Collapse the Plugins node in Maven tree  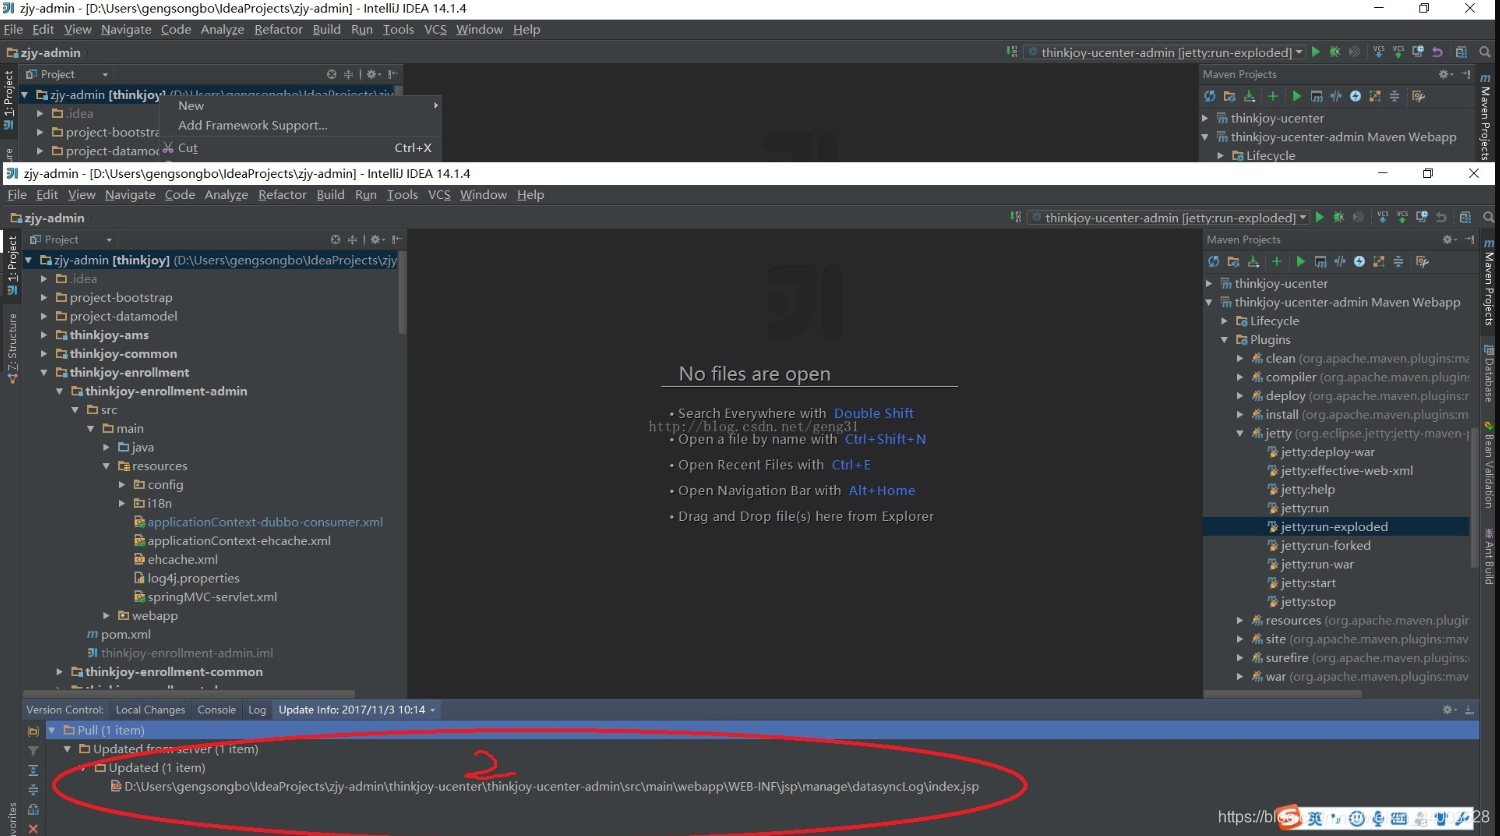(x=1224, y=340)
